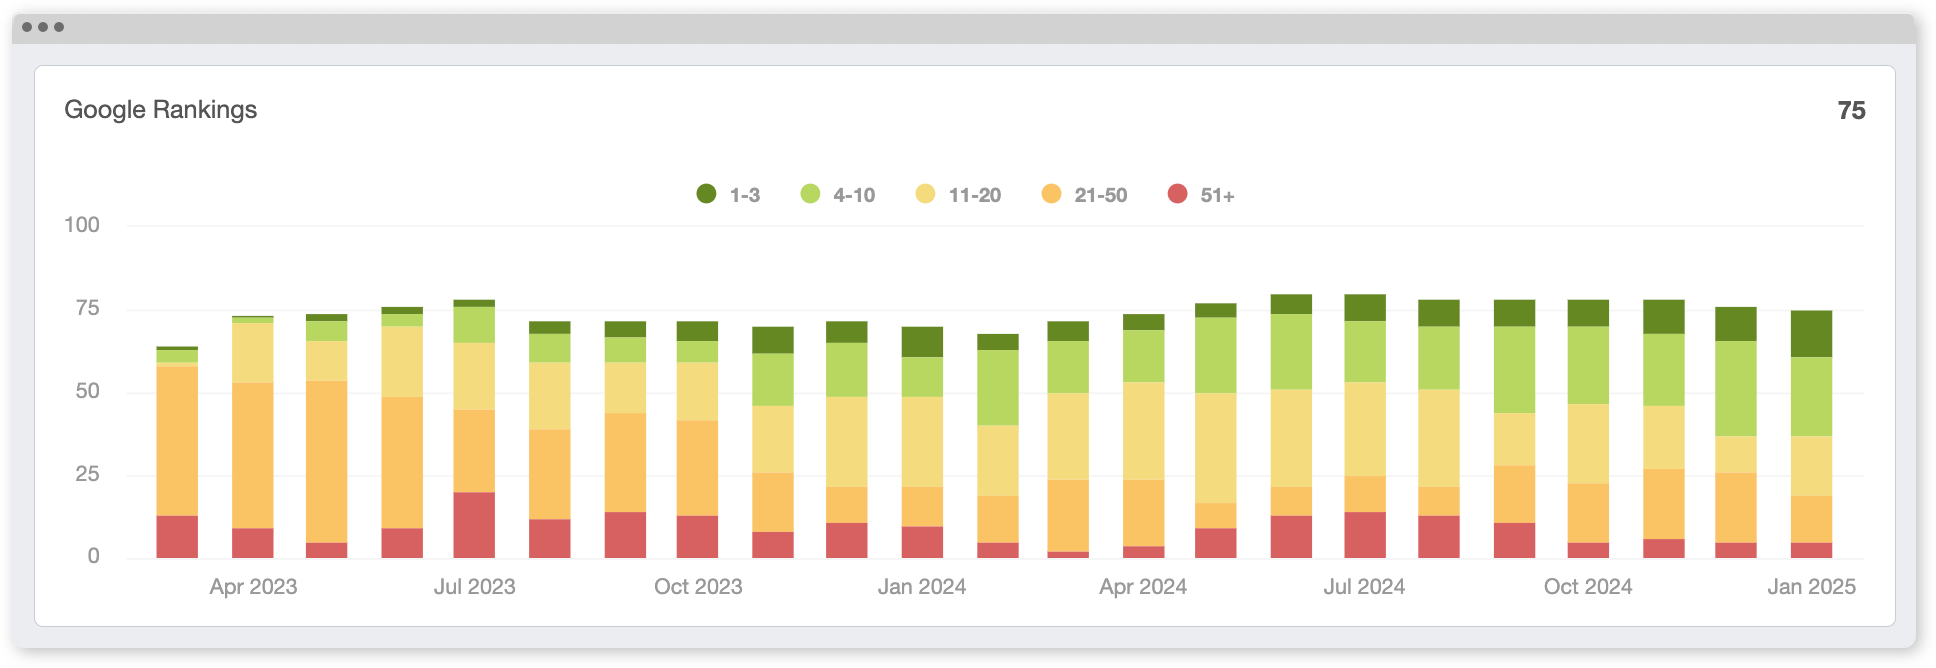Screen dimensions: 1936x668
Task: Click the light green 4-10 legend dot
Action: tap(810, 194)
